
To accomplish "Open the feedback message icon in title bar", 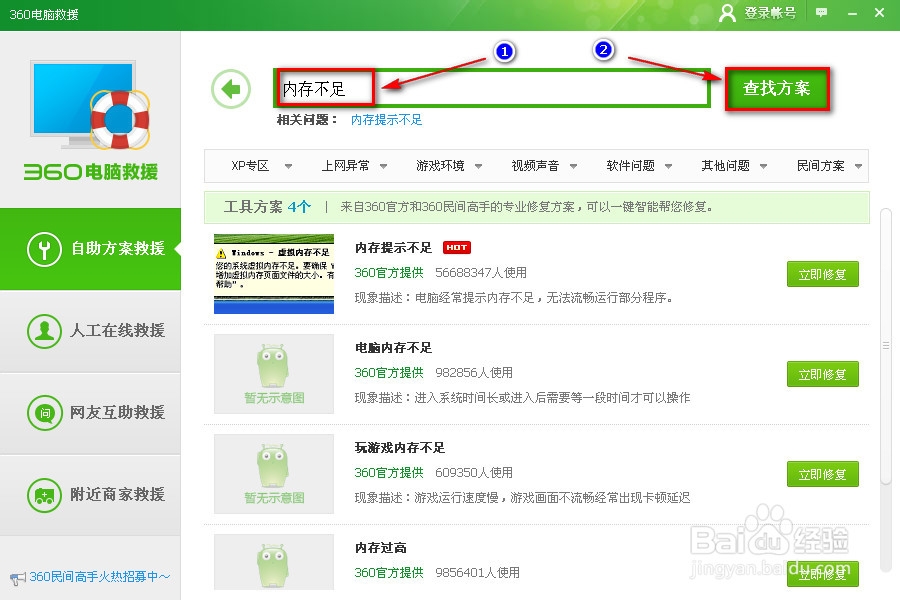I will (x=821, y=13).
